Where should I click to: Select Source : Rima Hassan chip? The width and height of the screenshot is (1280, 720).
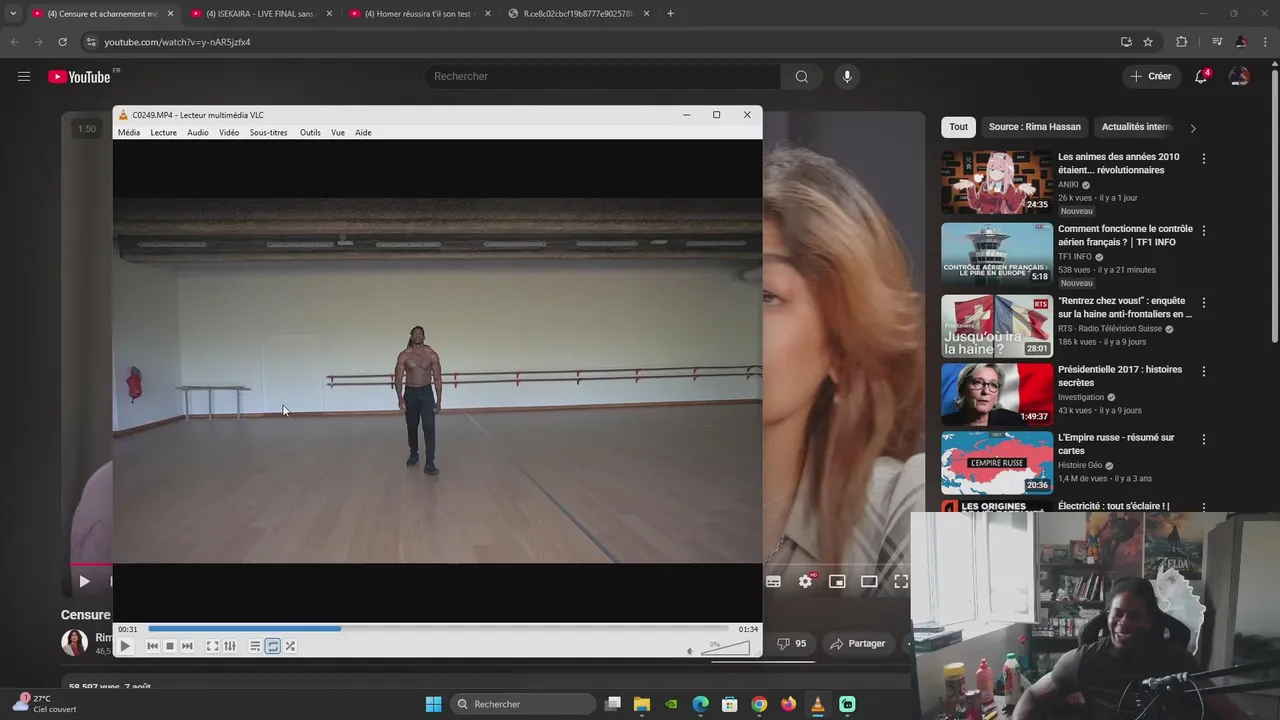click(1034, 127)
